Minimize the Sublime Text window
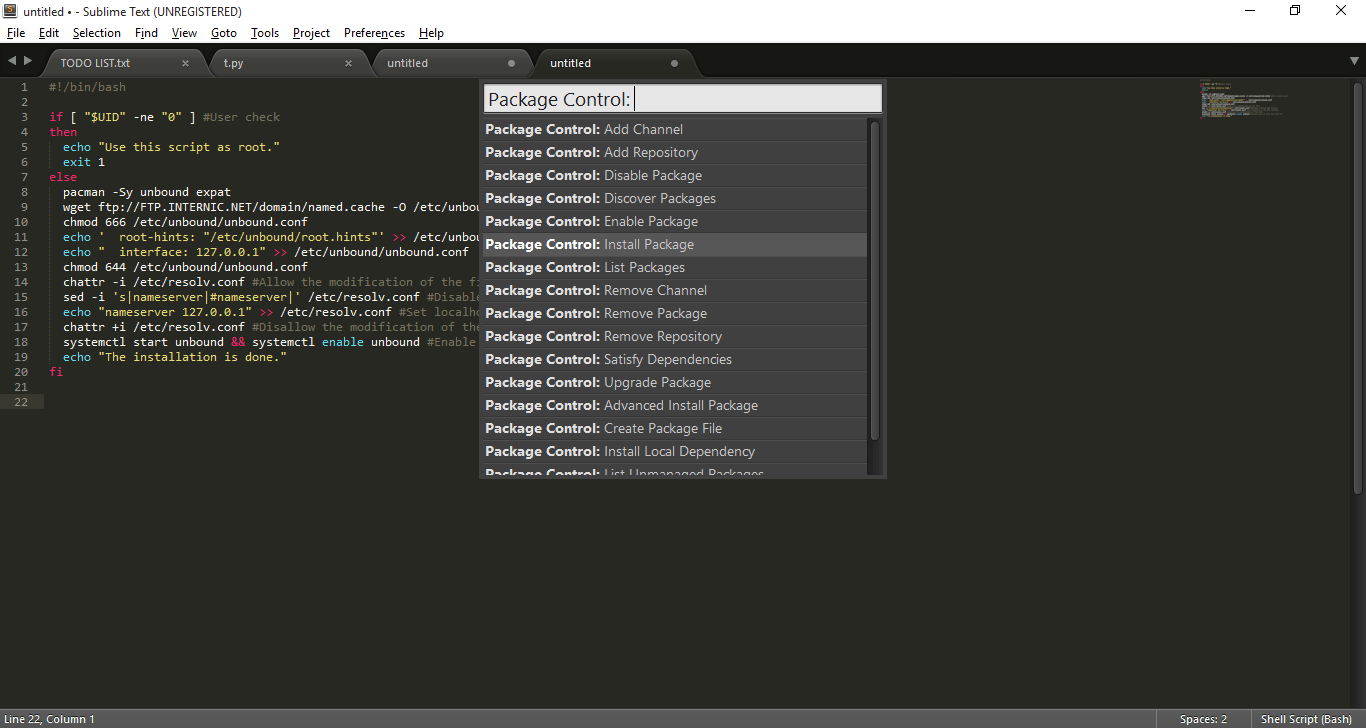This screenshot has width=1366, height=728. click(x=1251, y=11)
